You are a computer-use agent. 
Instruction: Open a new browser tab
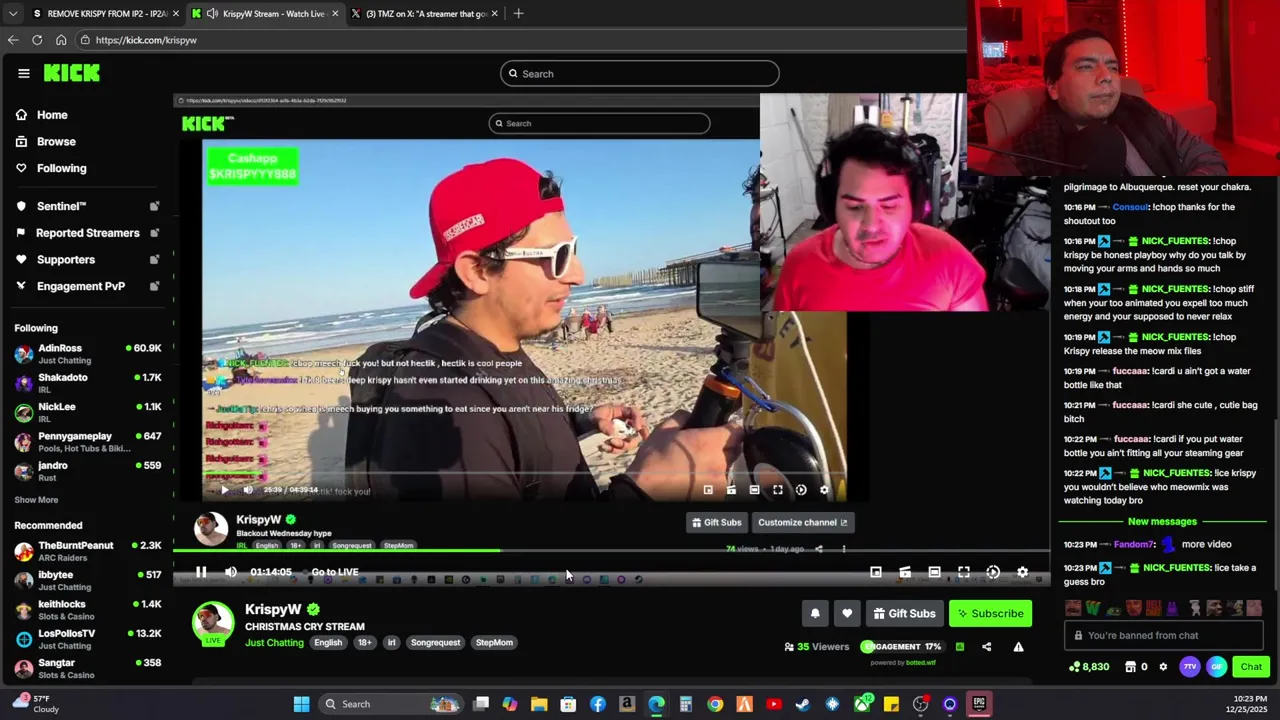click(519, 14)
